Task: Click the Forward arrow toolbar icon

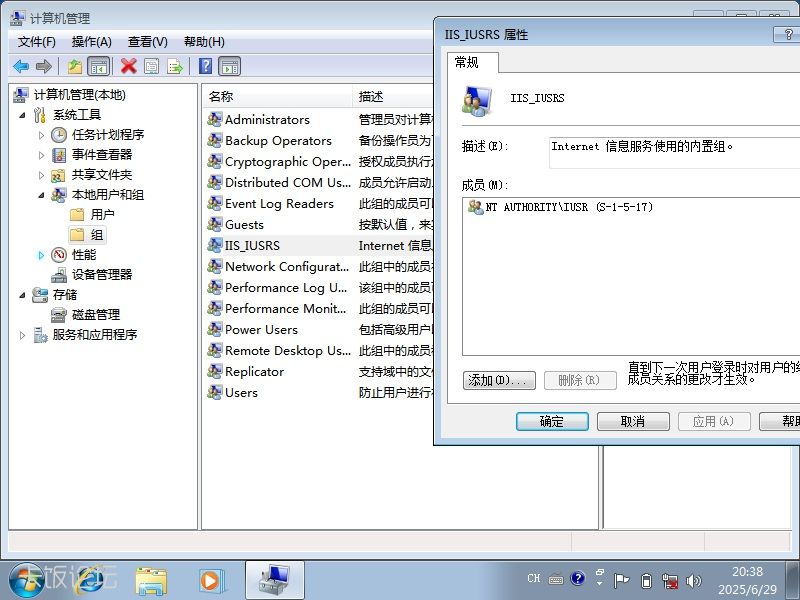Action: click(44, 66)
